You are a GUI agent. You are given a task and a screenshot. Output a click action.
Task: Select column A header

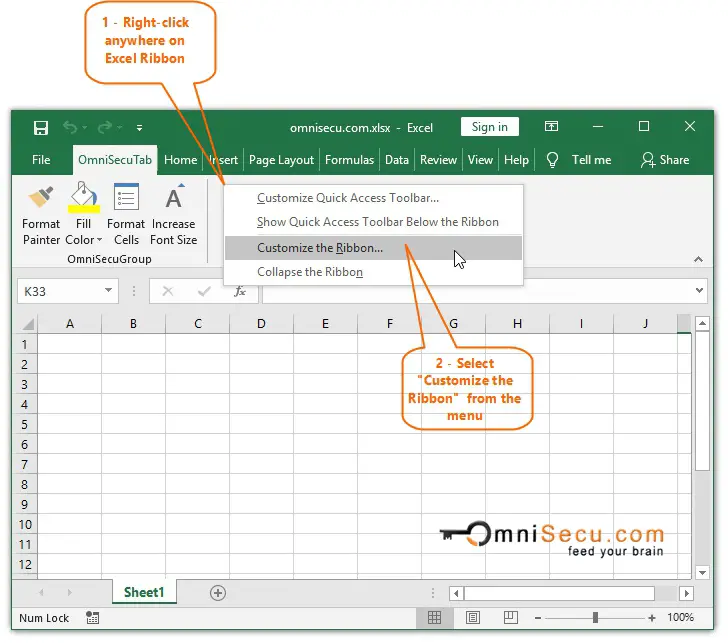click(70, 324)
